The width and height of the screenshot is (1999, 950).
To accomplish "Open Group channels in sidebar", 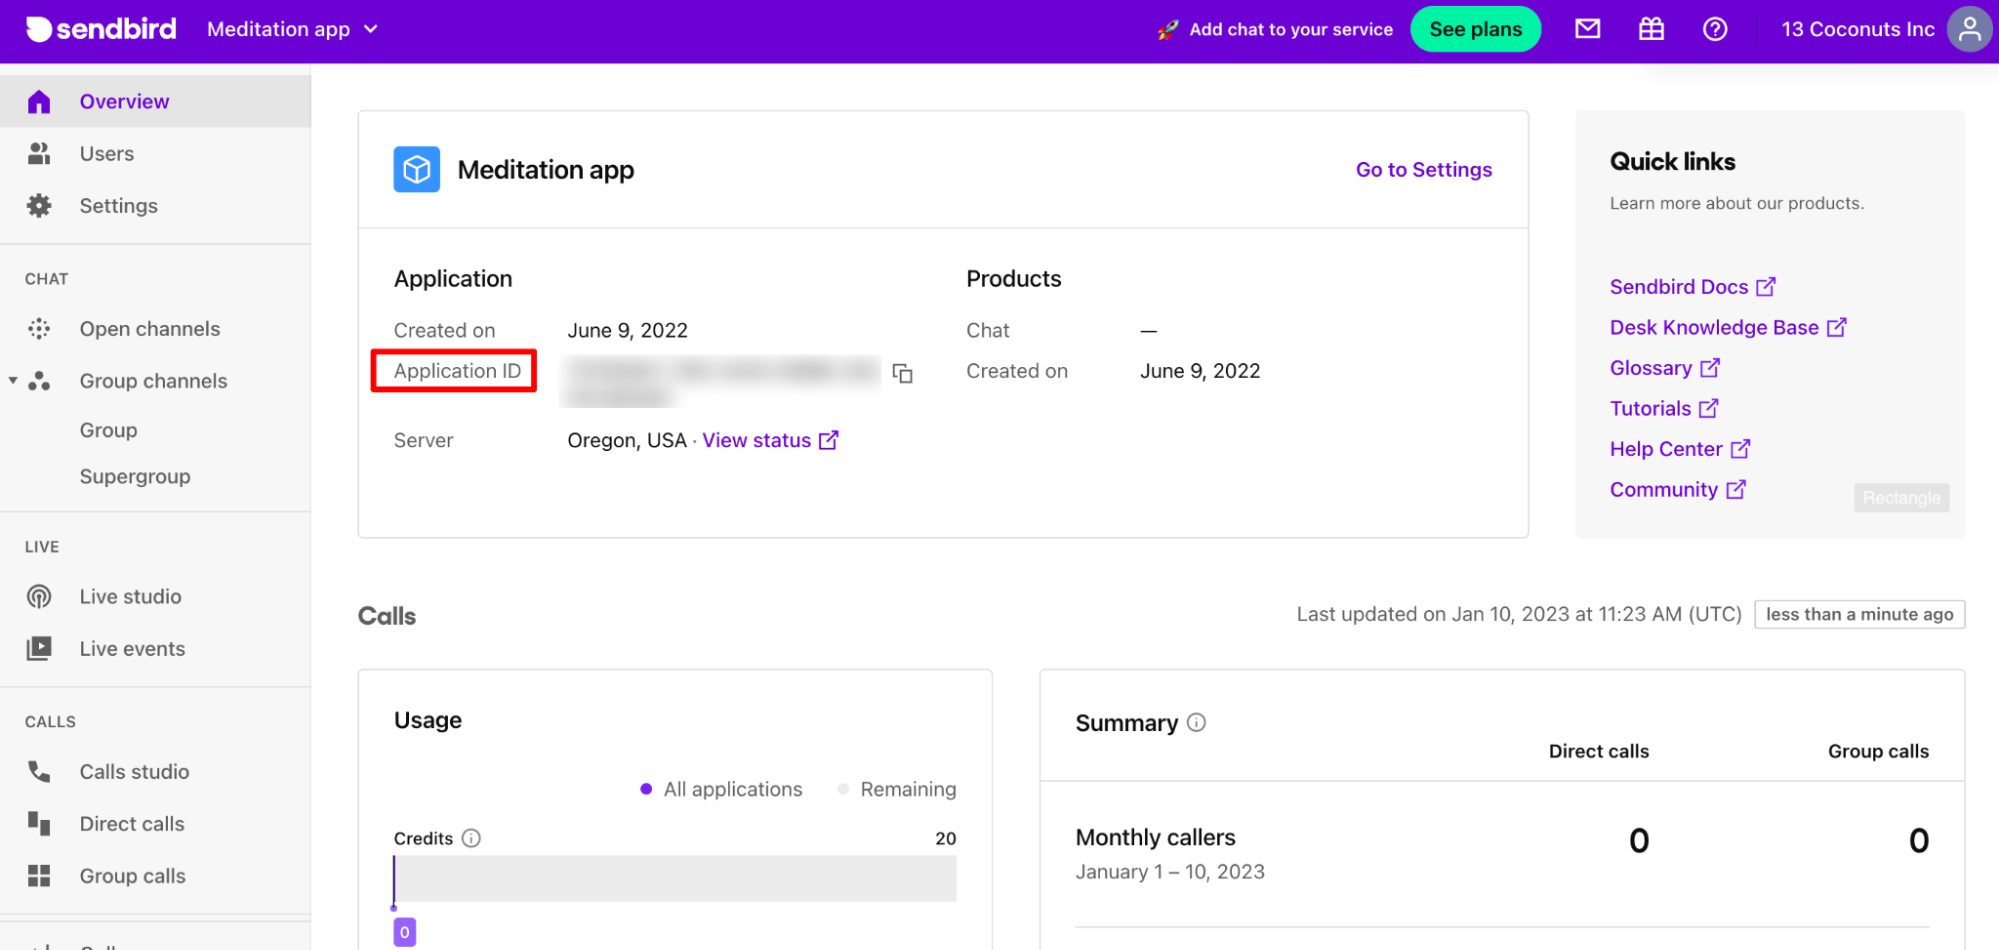I will [153, 381].
